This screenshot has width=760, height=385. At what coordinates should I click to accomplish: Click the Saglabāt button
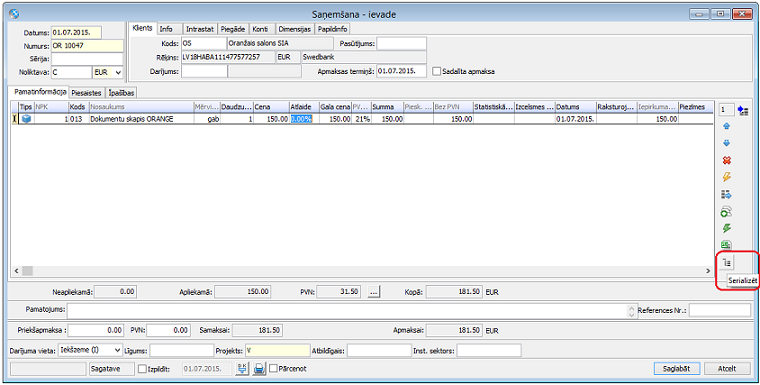tap(677, 369)
